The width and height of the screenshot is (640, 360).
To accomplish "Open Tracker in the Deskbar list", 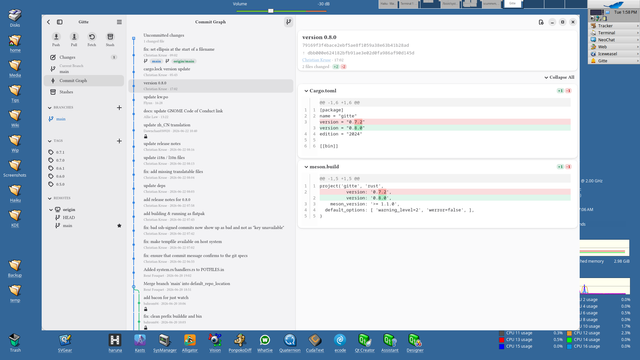I will [614, 26].
